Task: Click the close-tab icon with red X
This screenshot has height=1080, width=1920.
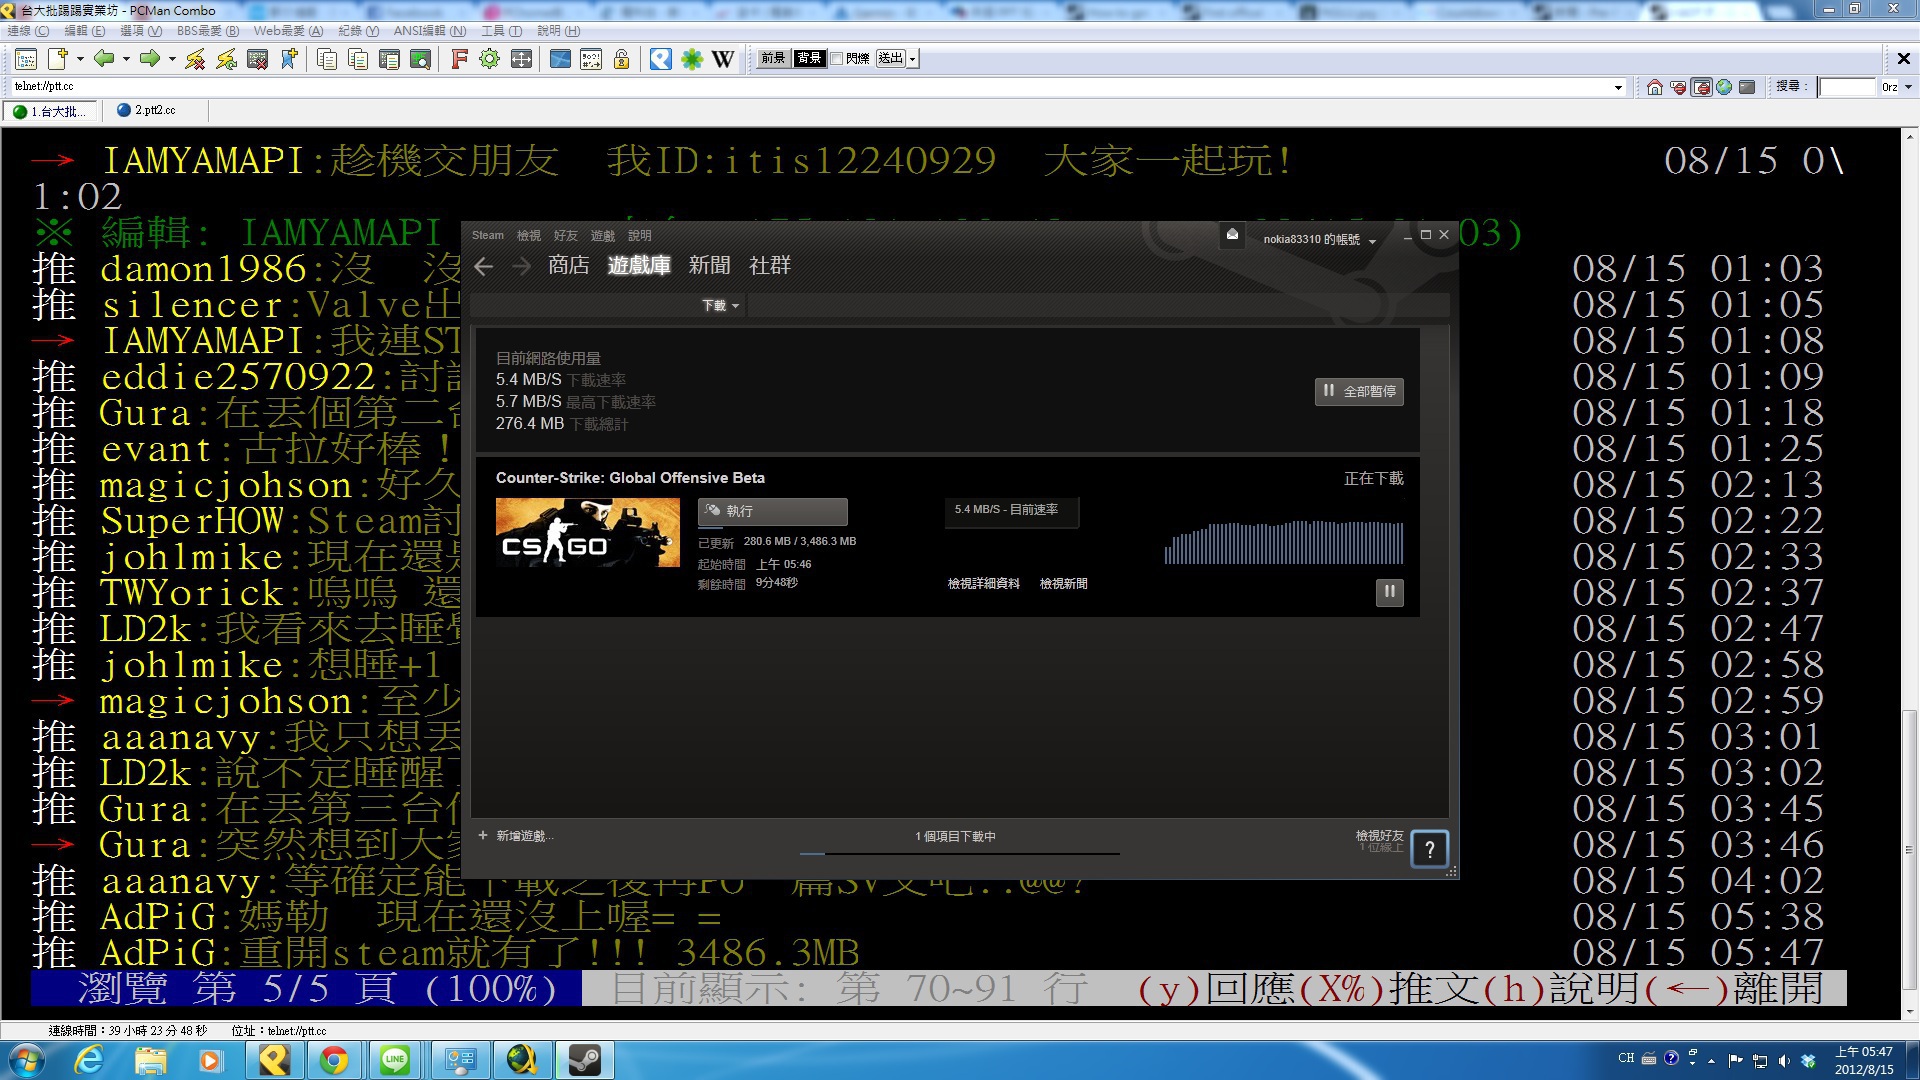Action: pos(258,59)
